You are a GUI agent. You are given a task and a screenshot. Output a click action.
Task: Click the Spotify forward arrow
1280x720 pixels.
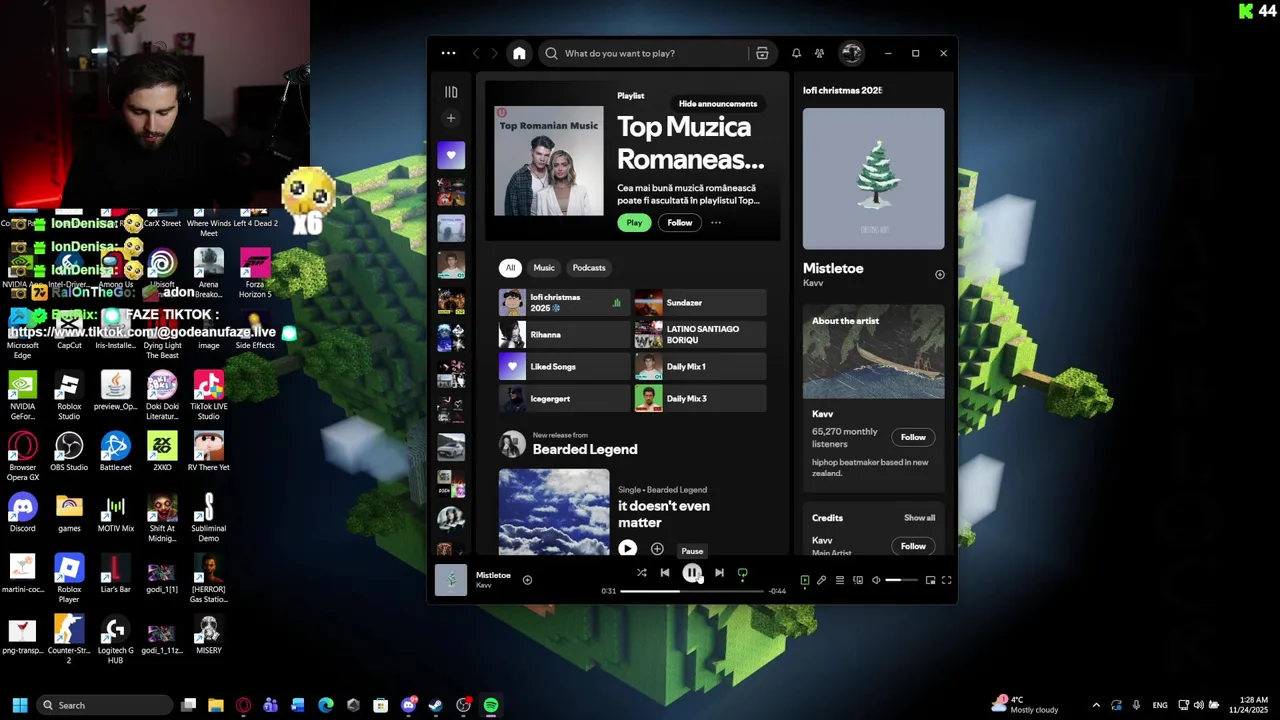point(496,53)
